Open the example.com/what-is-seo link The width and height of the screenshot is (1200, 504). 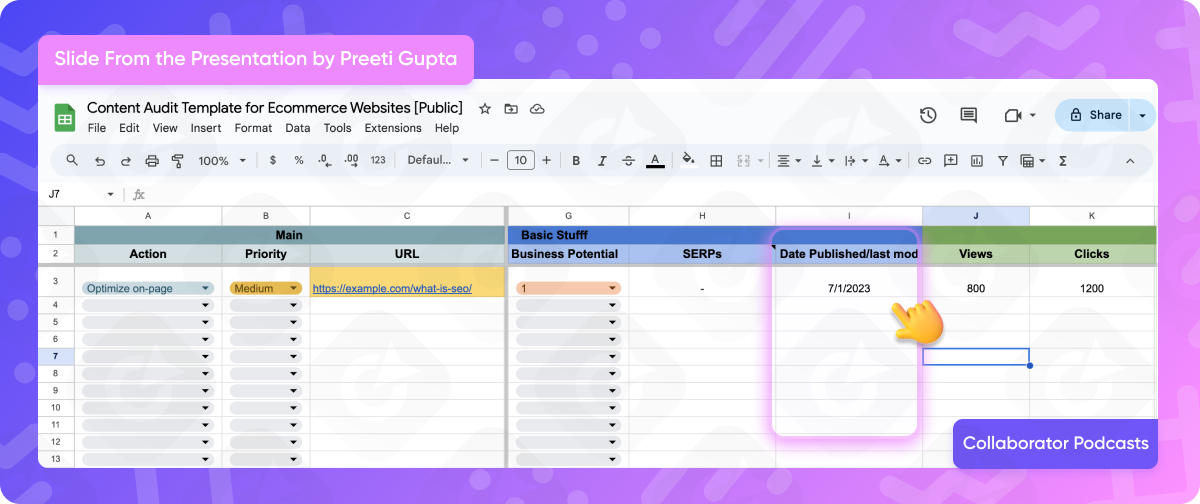(392, 288)
